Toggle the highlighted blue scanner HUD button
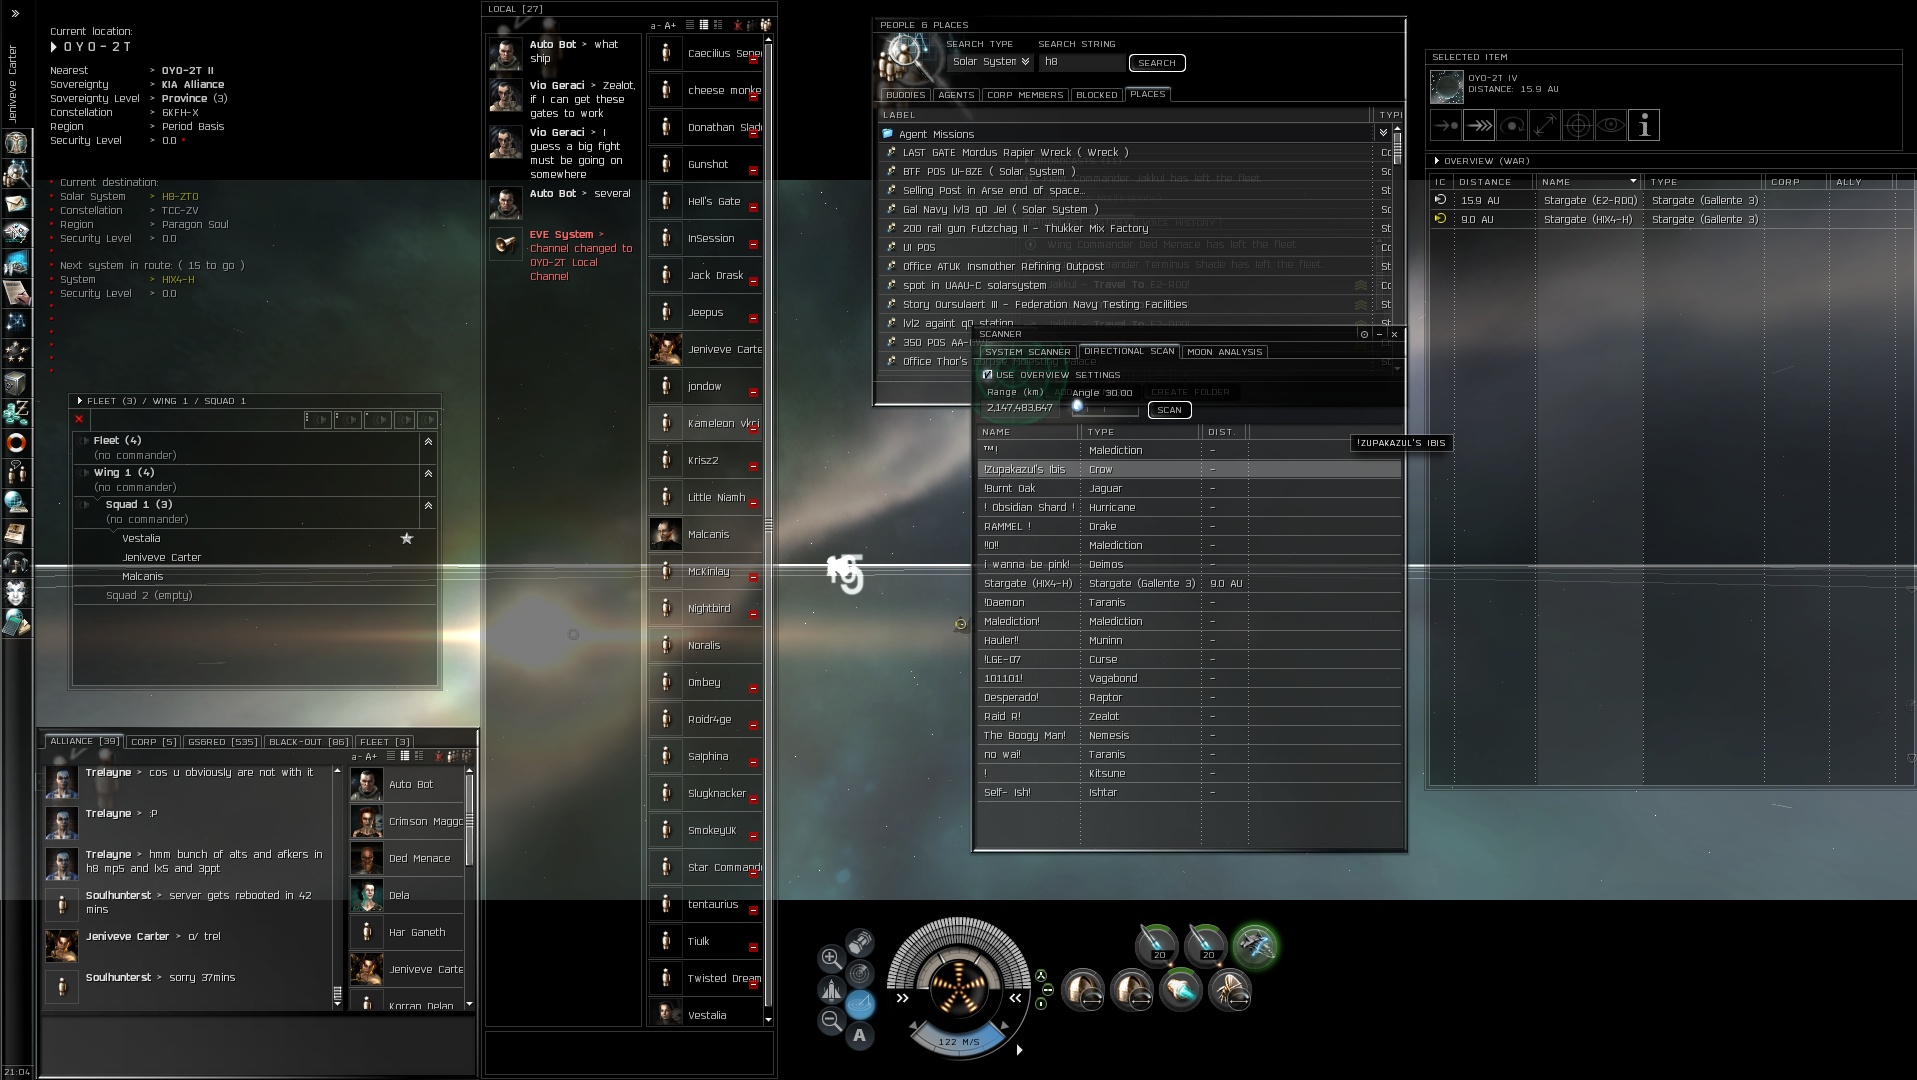Image resolution: width=1917 pixels, height=1080 pixels. [x=859, y=1004]
